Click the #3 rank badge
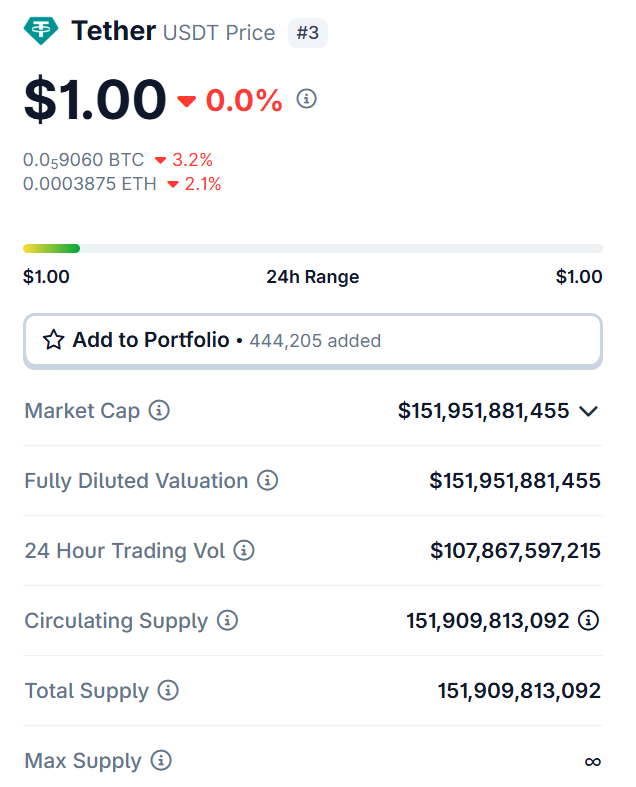The width and height of the screenshot is (636, 787). click(x=308, y=33)
